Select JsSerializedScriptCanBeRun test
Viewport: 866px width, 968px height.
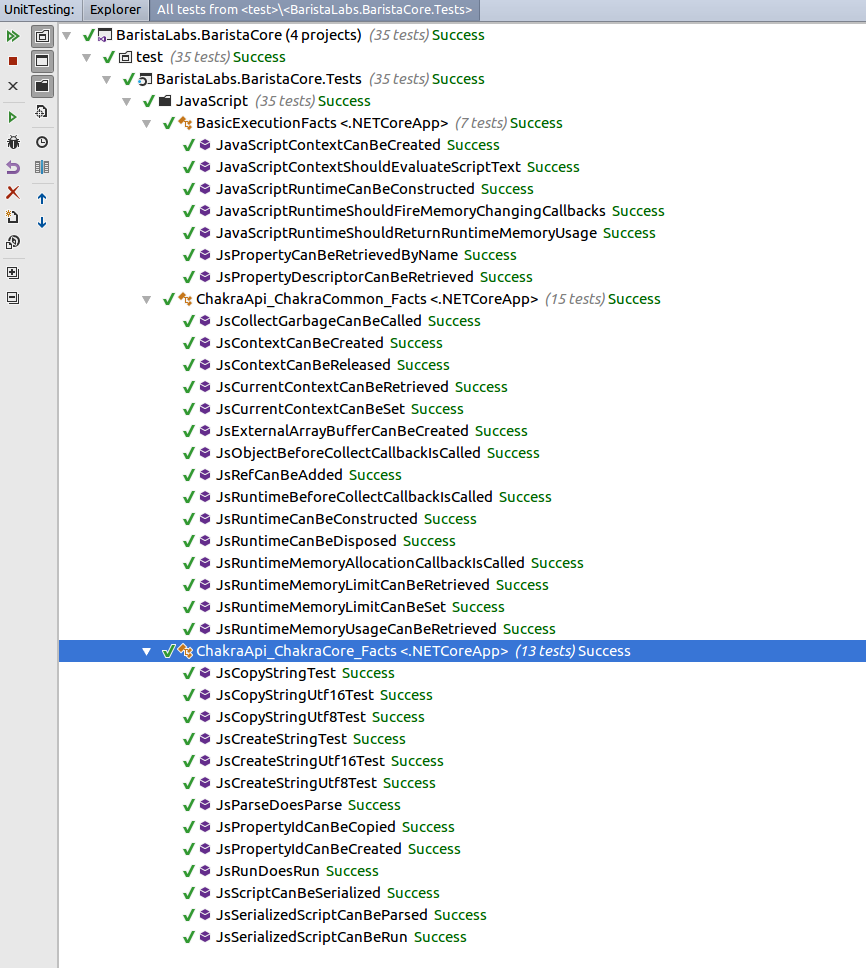click(312, 937)
